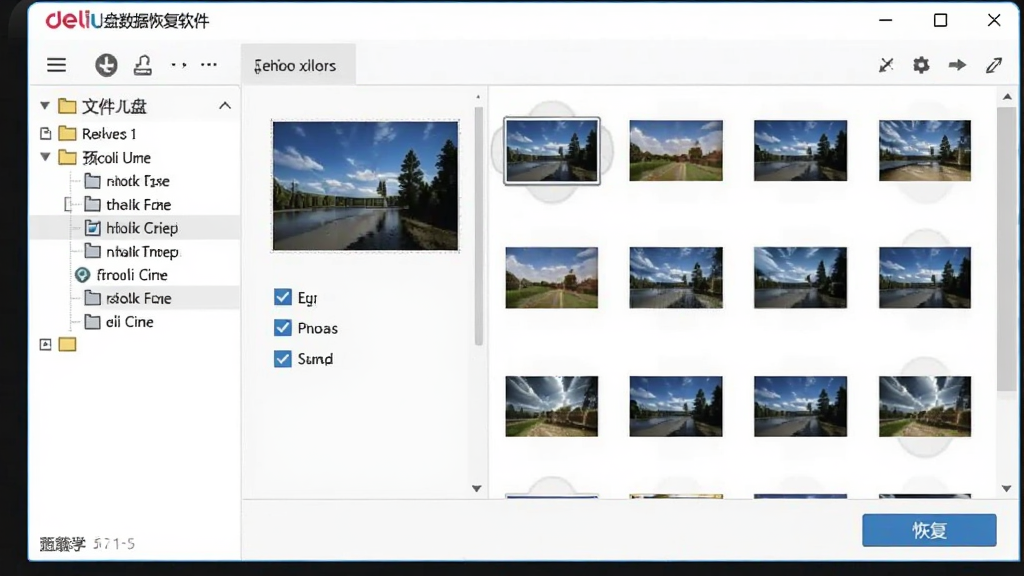Viewport: 1024px width, 576px height.
Task: Select the "nhalk Tnoep" folder
Action: (132, 251)
